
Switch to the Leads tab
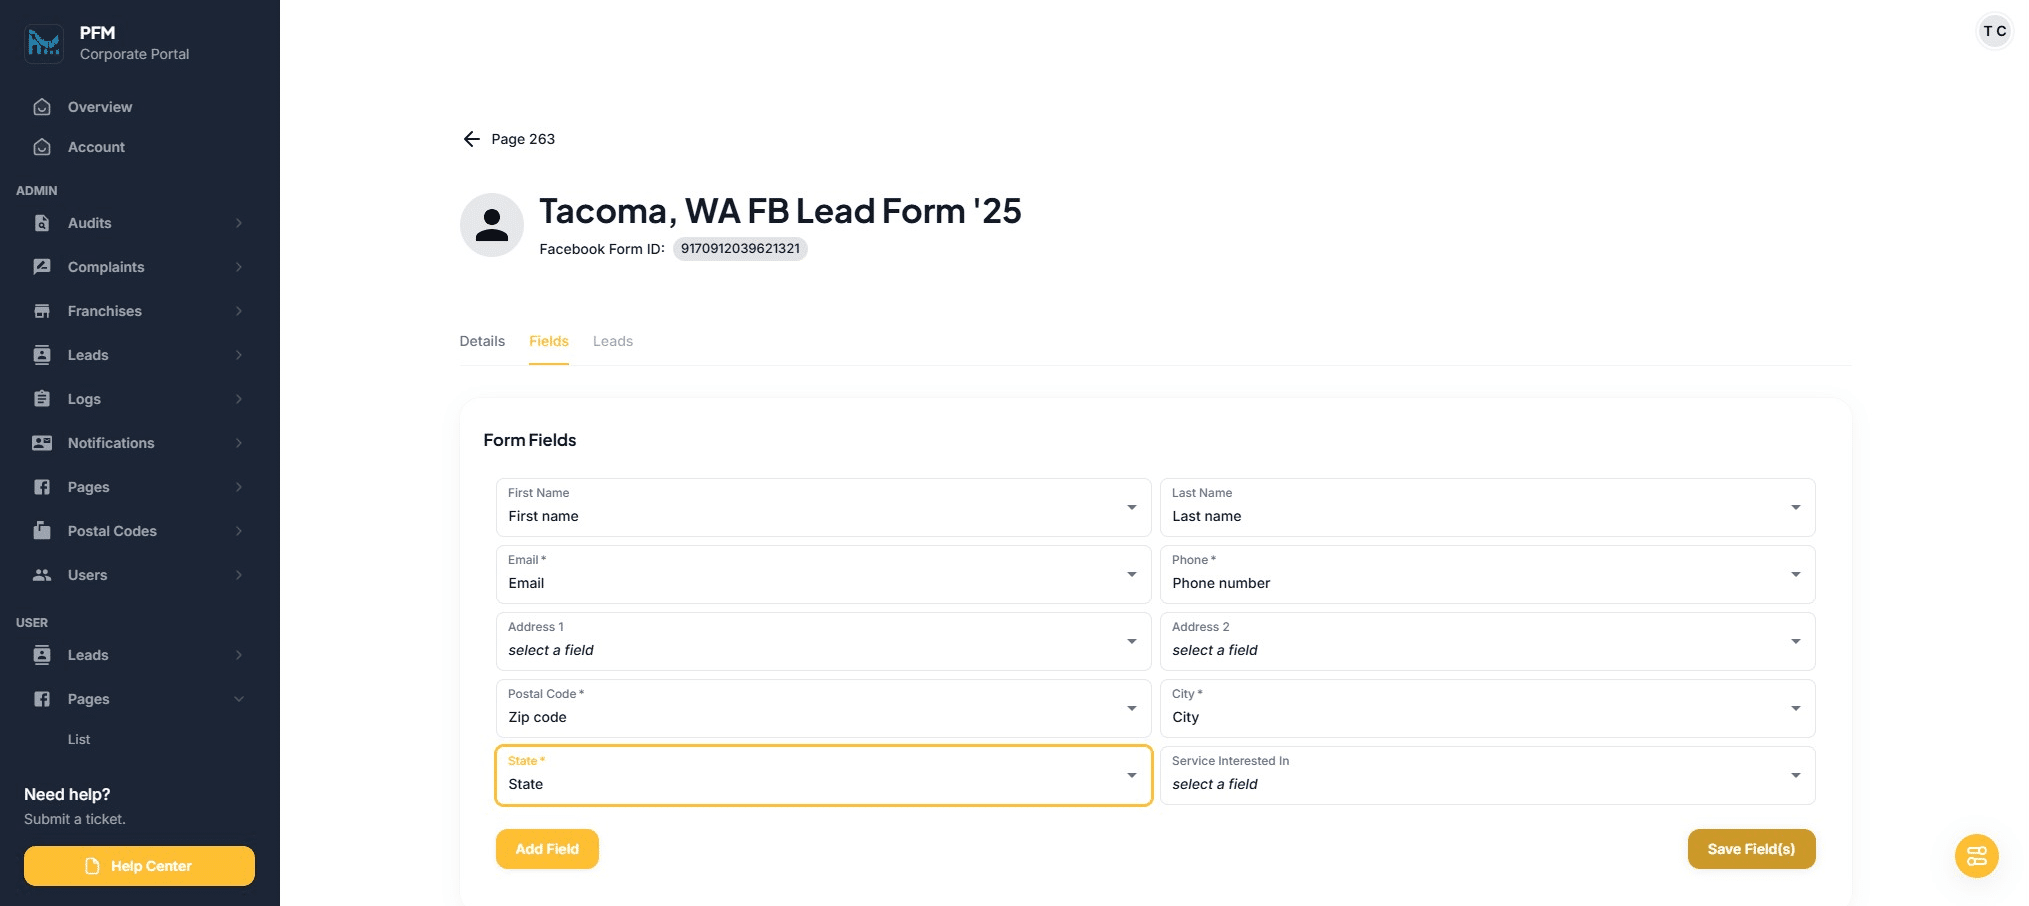612,341
